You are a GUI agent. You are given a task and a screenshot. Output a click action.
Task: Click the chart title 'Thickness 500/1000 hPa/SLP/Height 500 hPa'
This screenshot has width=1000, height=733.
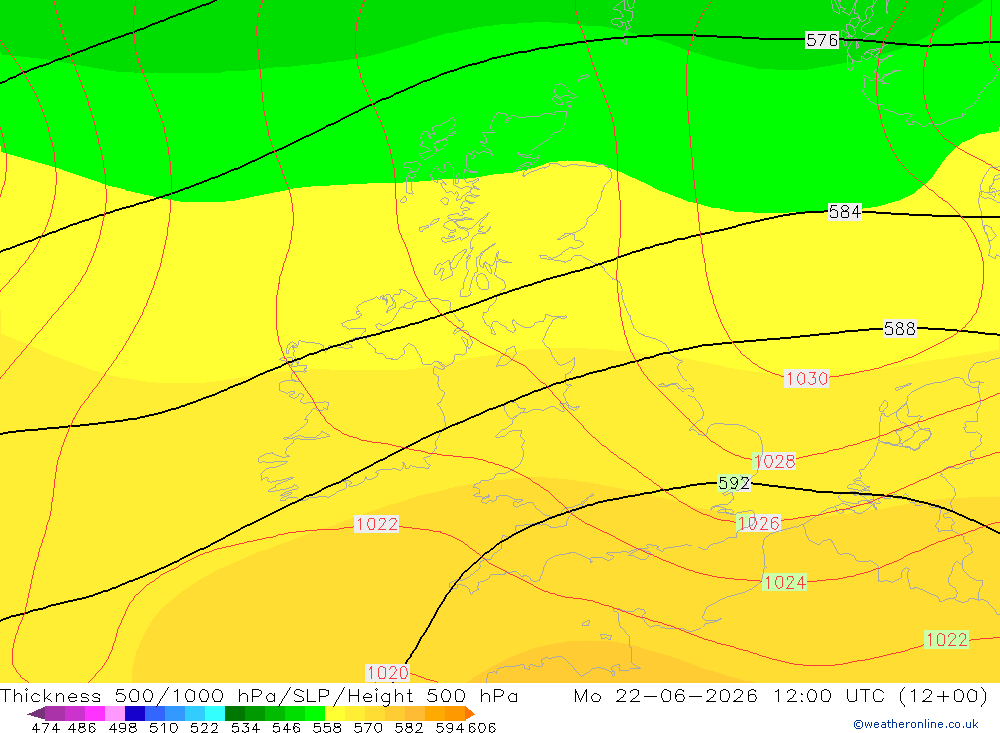(259, 695)
